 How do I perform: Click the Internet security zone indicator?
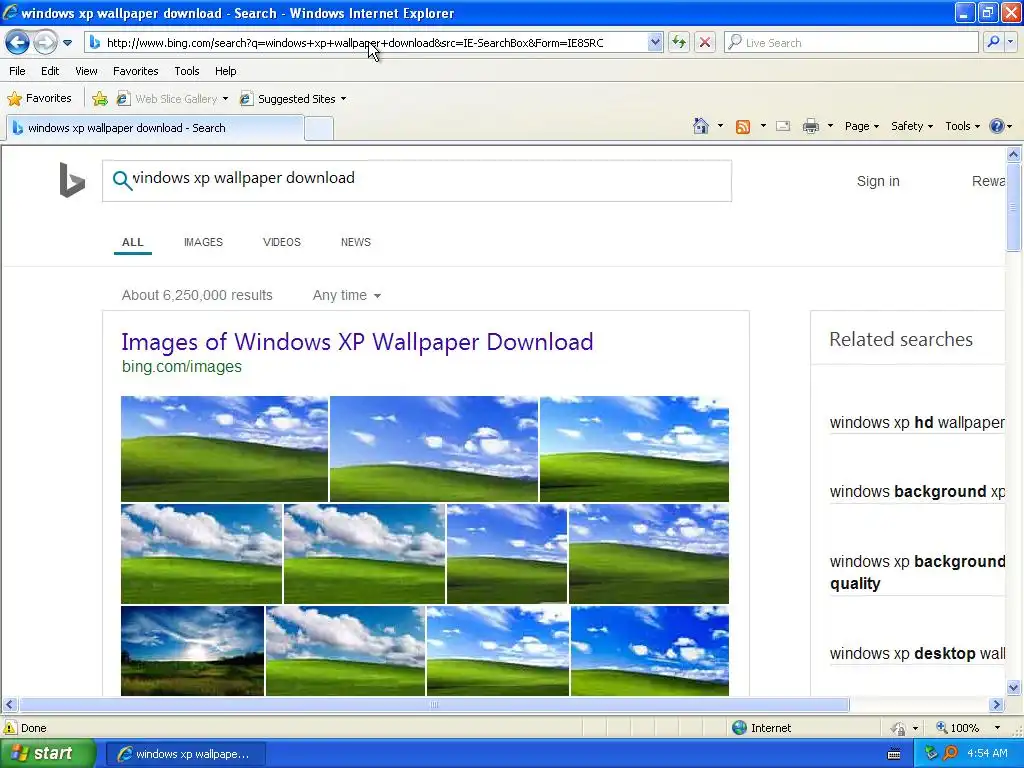click(761, 728)
